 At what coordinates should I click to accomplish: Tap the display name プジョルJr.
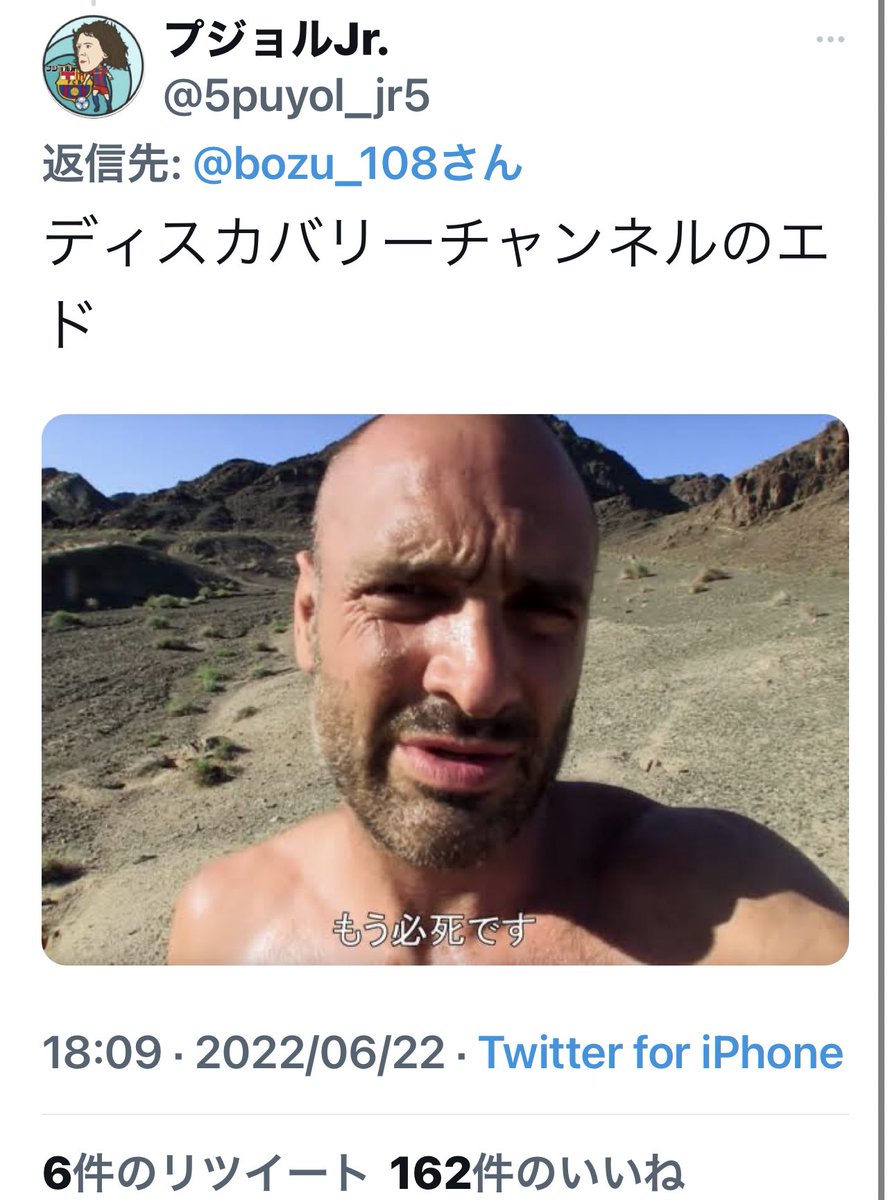click(x=276, y=41)
